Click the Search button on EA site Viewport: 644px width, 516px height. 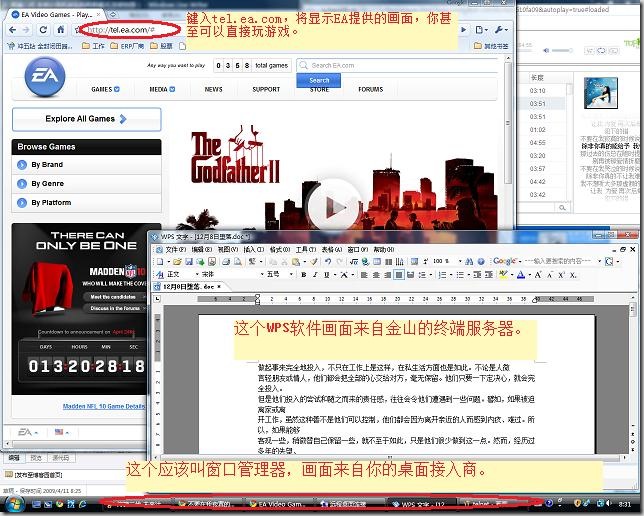319,80
